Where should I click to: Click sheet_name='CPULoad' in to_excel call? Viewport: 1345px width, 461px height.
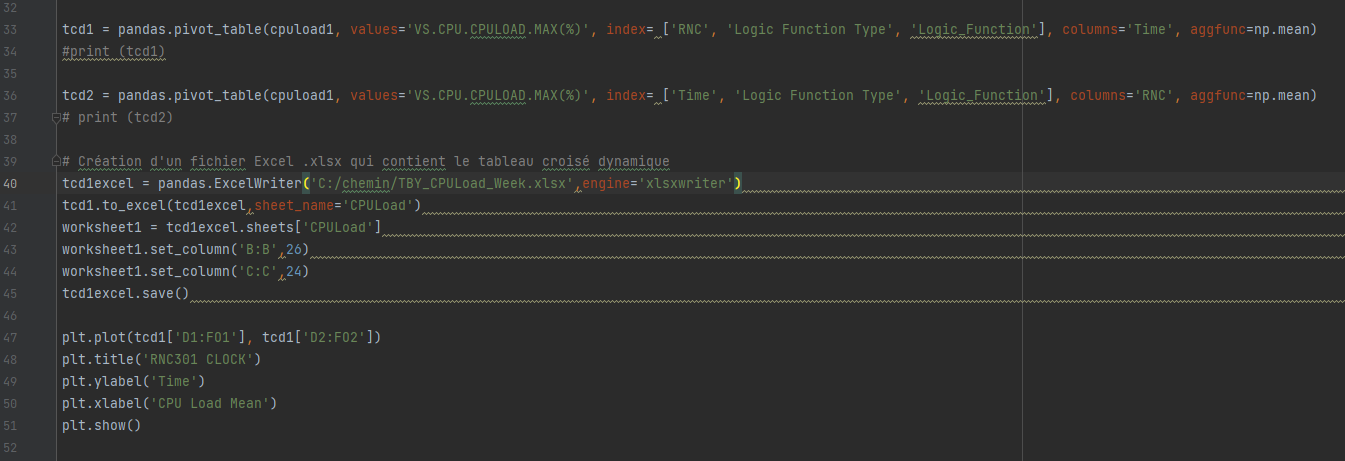334,205
